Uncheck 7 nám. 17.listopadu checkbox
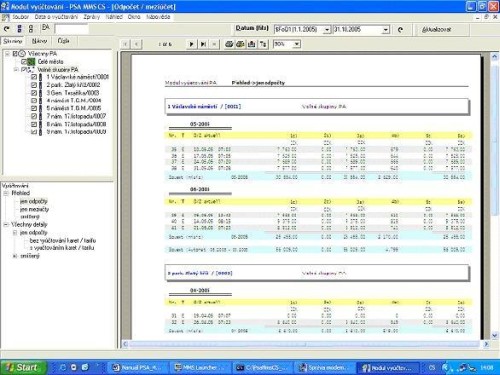Image resolution: width=500 pixels, height=375 pixels. point(34,116)
